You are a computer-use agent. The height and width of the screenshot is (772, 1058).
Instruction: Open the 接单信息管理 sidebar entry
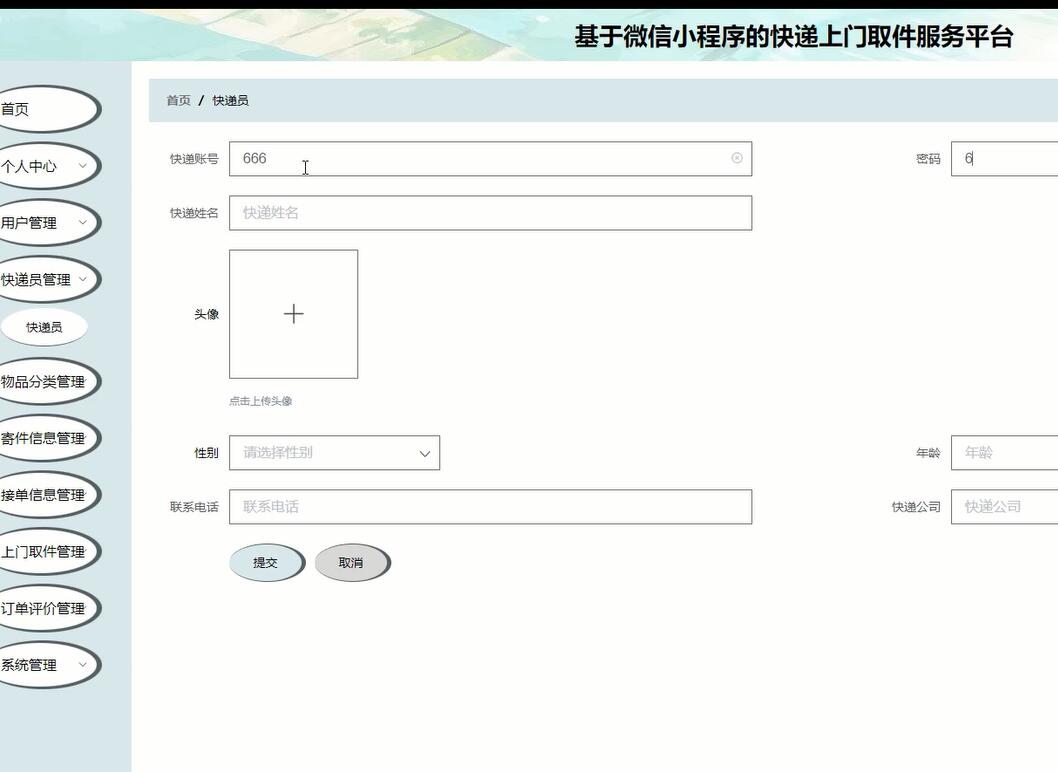click(x=45, y=494)
